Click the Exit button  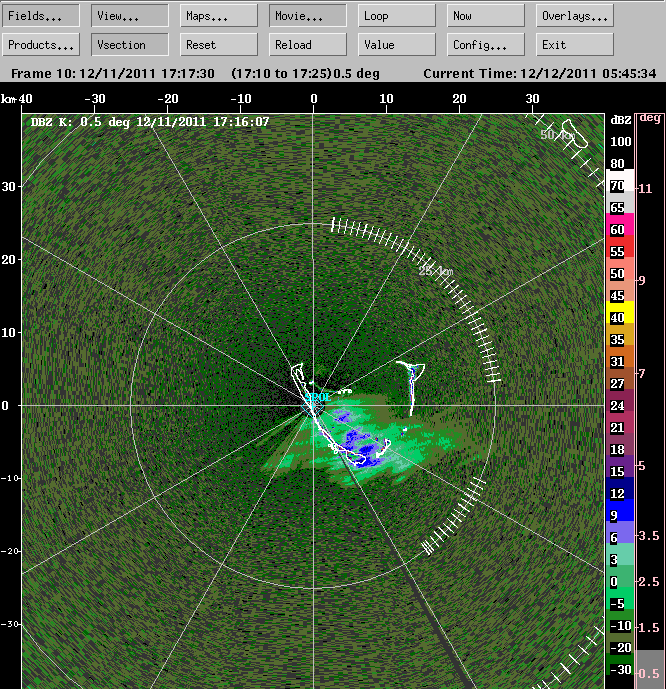(575, 45)
